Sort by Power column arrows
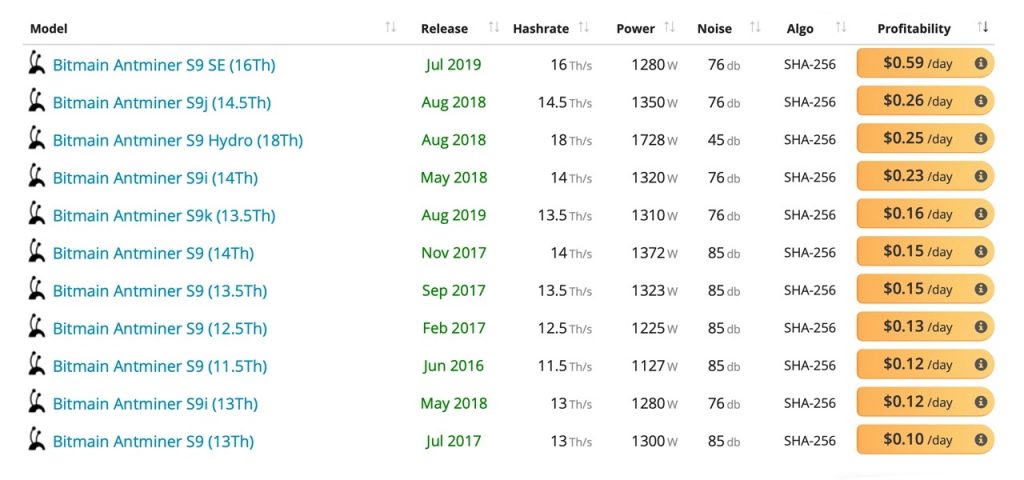The image size is (1024, 480). coord(669,27)
